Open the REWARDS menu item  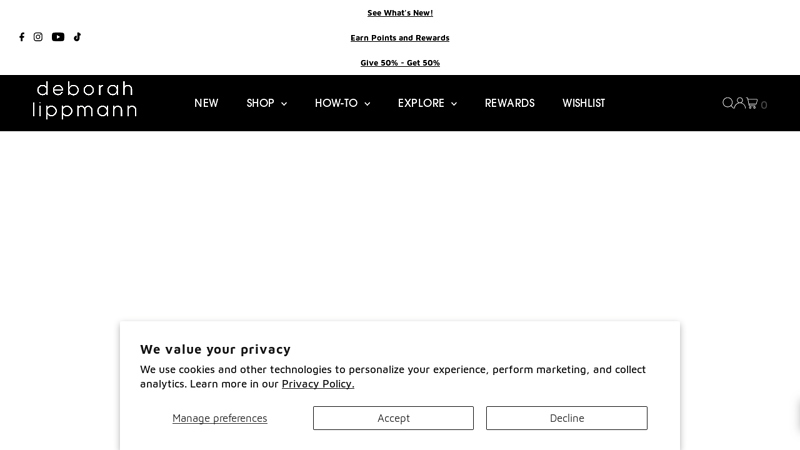pyautogui.click(x=510, y=103)
